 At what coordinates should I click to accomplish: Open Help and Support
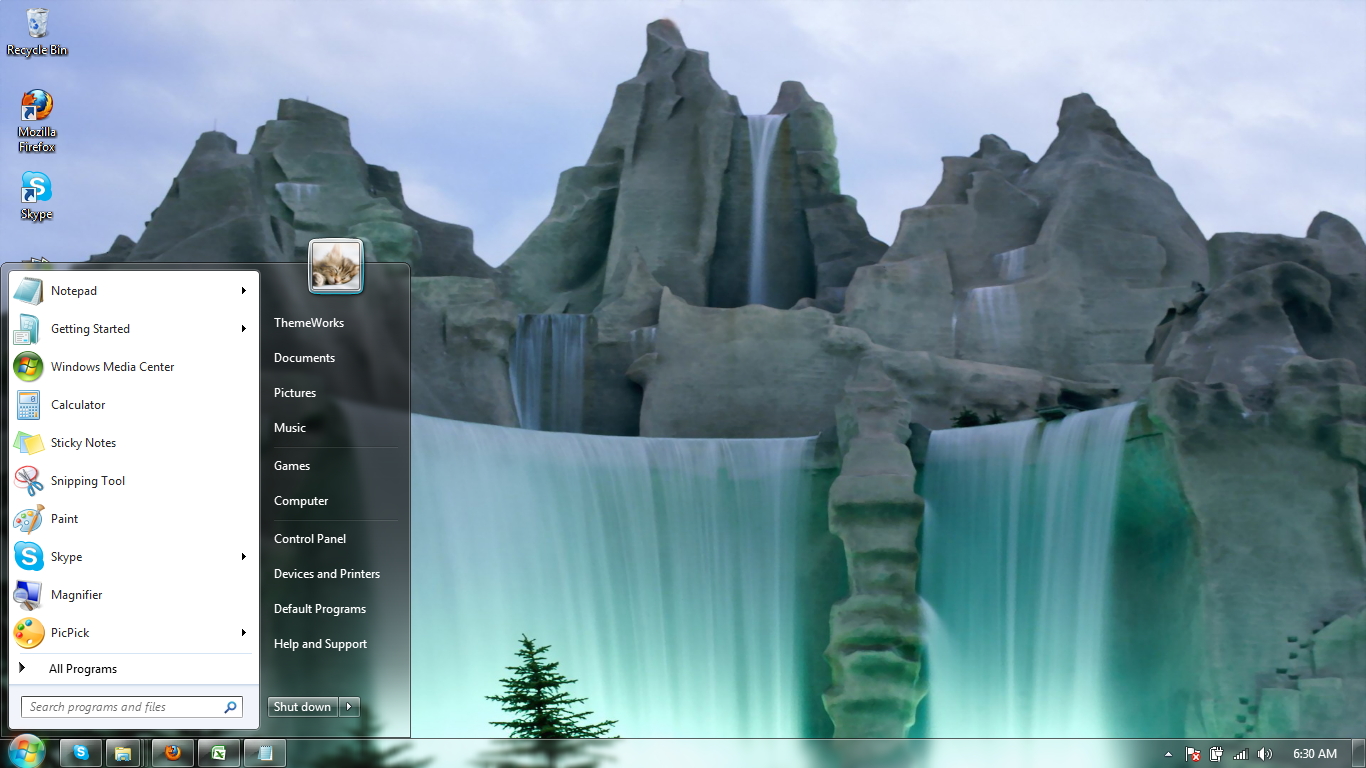pyautogui.click(x=320, y=643)
